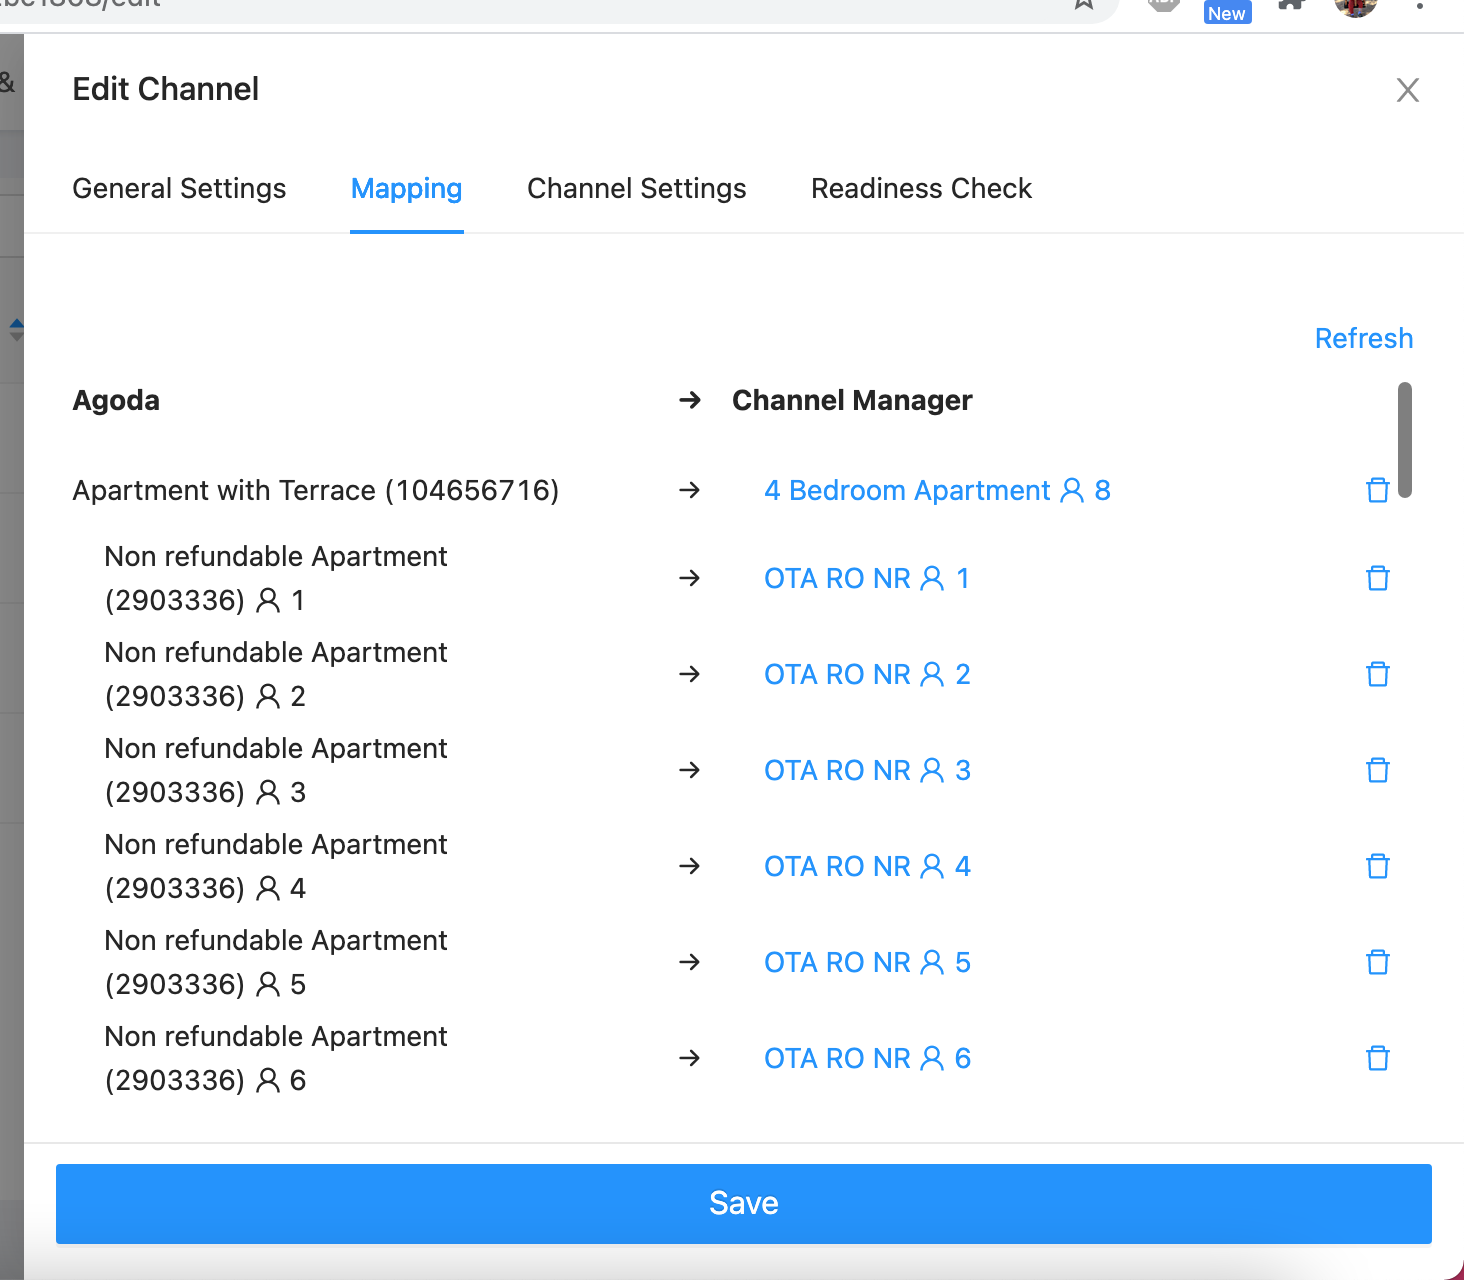The image size is (1464, 1280).
Task: Click Non refundable Apartment (2903336) occupancy 2 row
Action: tap(276, 674)
